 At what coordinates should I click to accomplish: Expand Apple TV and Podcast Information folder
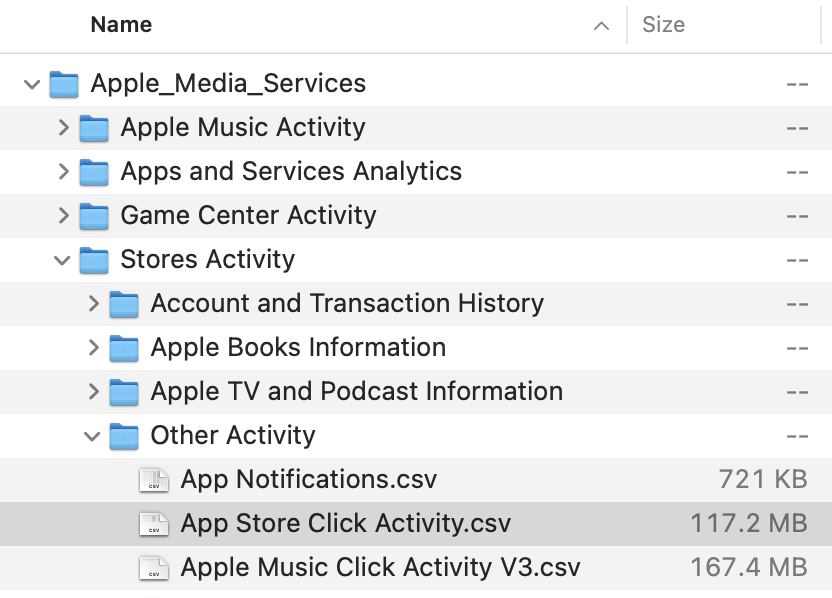coord(94,392)
